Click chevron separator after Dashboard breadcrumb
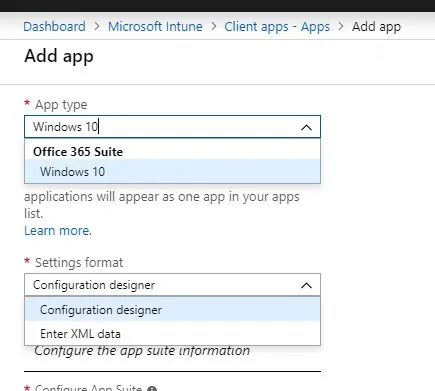This screenshot has width=435, height=391. tap(97, 27)
